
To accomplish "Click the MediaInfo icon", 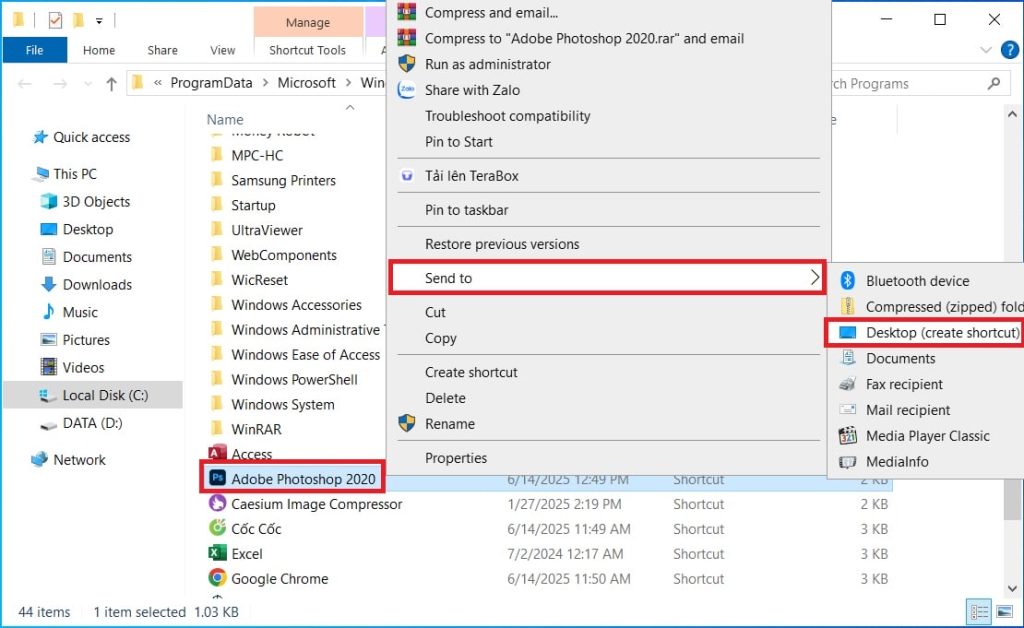I will (x=848, y=462).
